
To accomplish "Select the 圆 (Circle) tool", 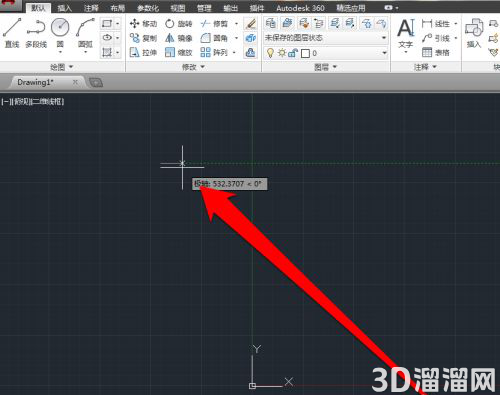I will click(60, 33).
